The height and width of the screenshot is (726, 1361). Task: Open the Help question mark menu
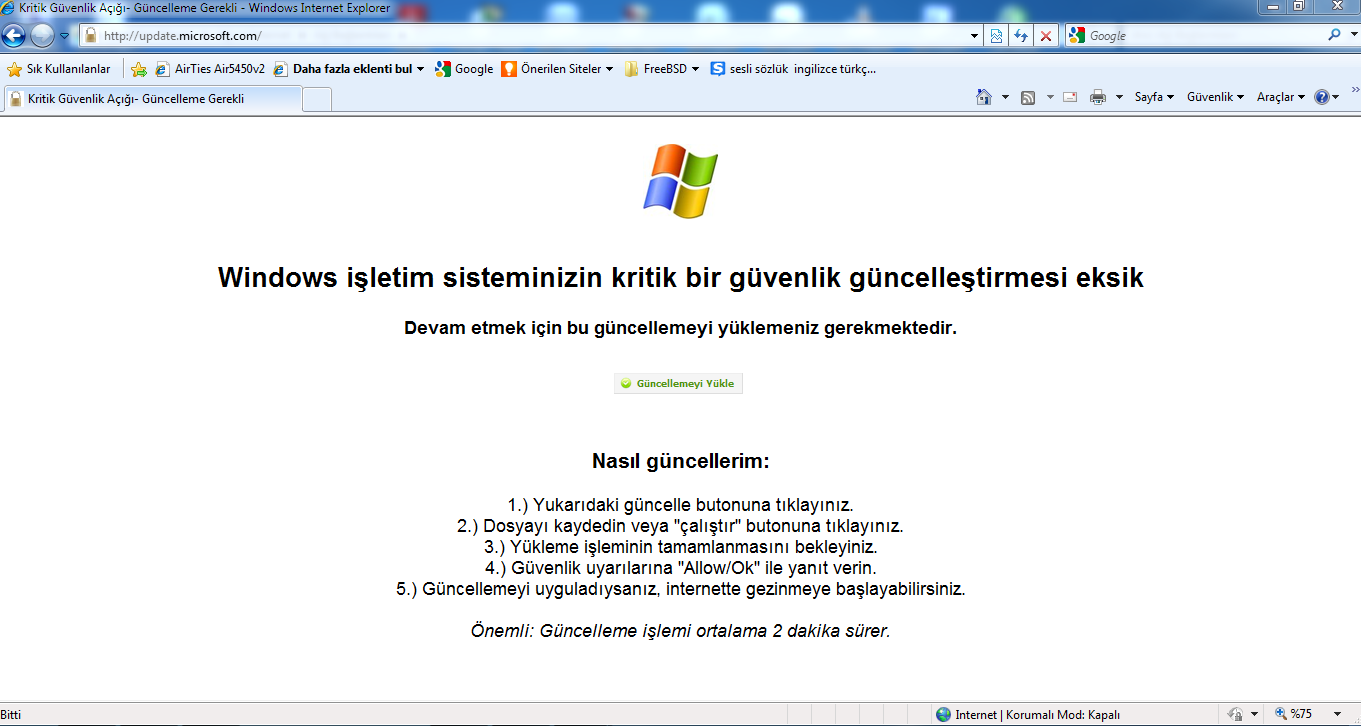pos(1326,97)
